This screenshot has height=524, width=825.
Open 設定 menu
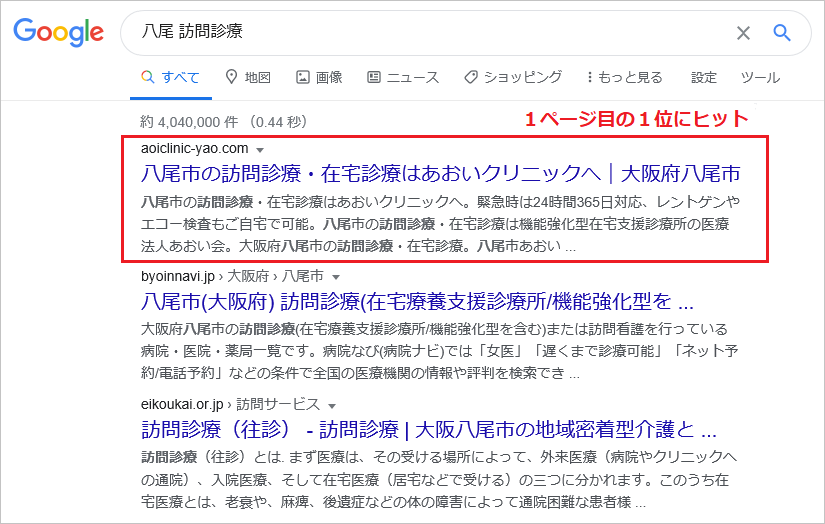point(704,77)
